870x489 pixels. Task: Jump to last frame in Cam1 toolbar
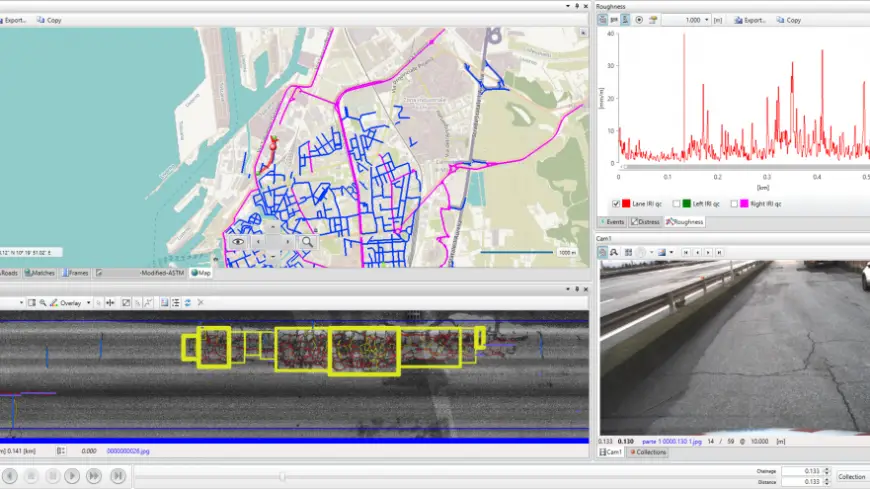pyautogui.click(x=719, y=253)
